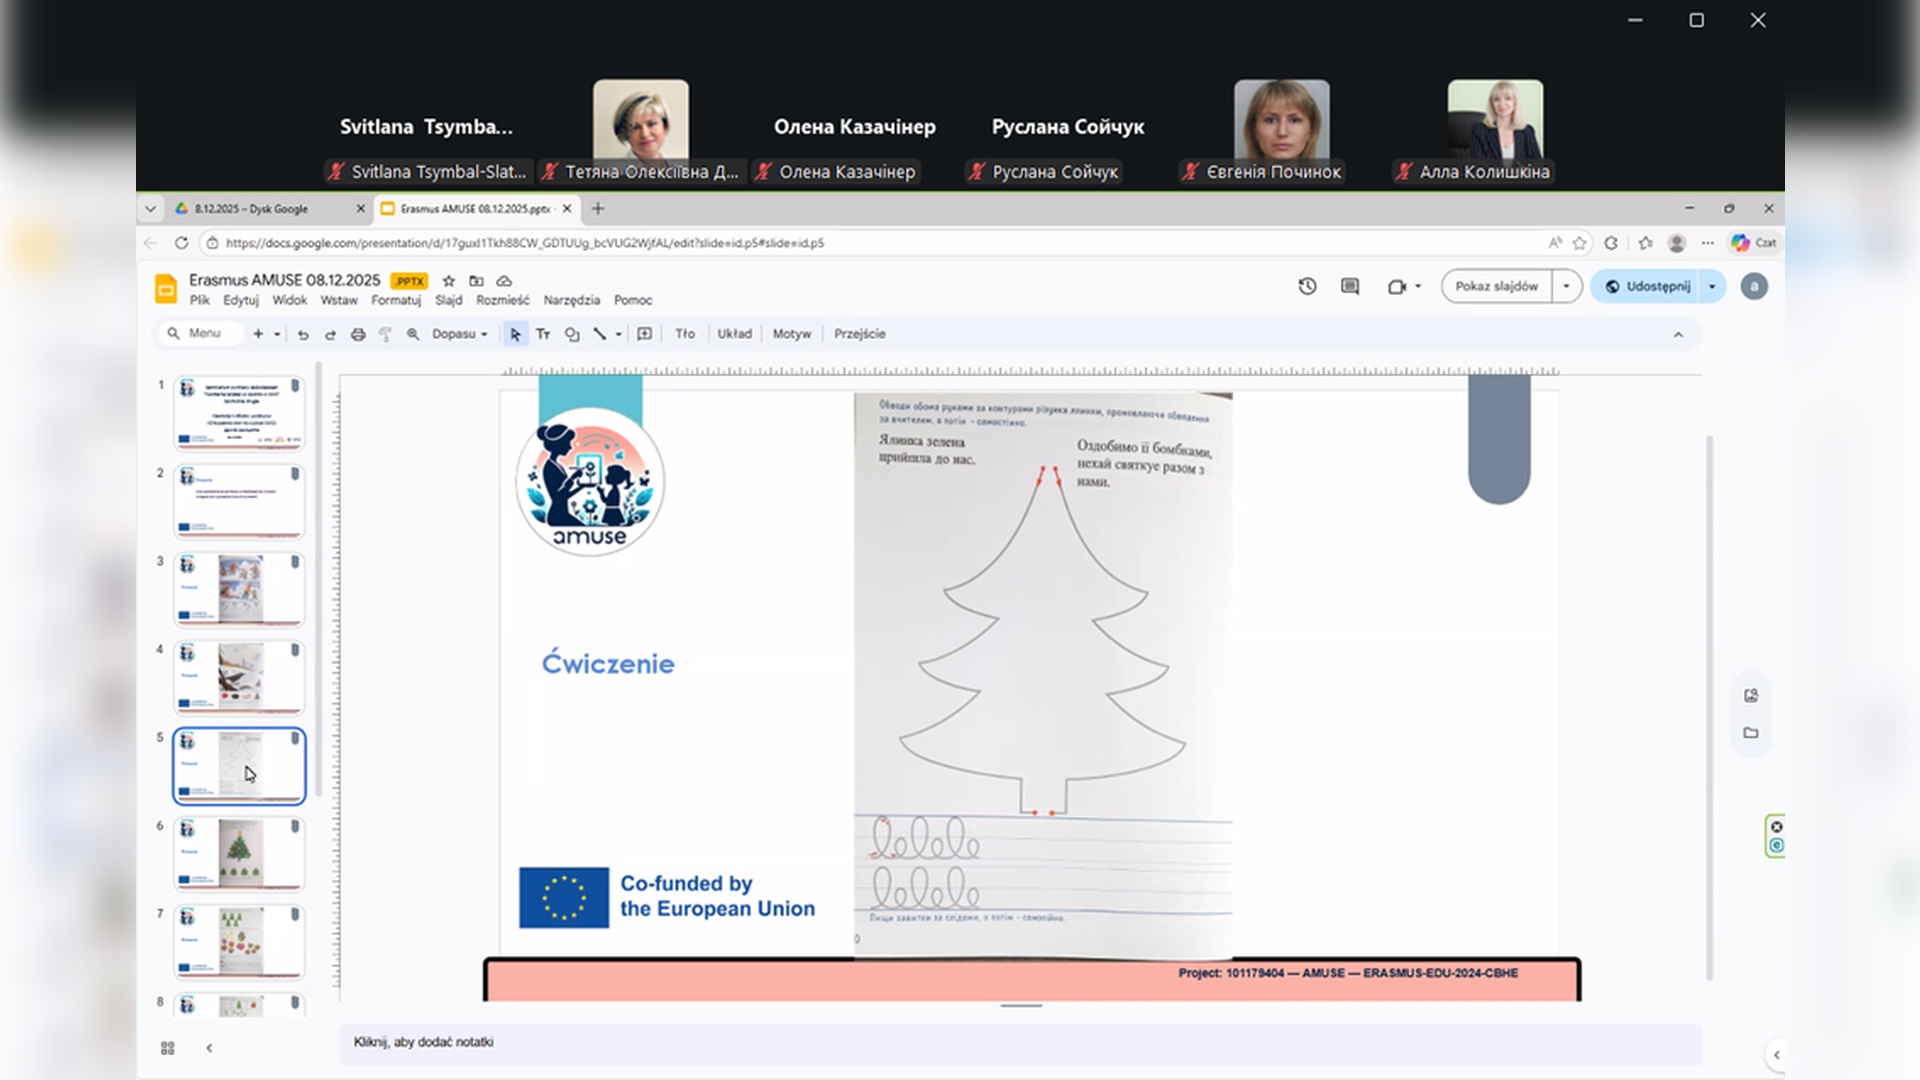
Task: Expand the new slide plus dropdown arrow
Action: (277, 334)
